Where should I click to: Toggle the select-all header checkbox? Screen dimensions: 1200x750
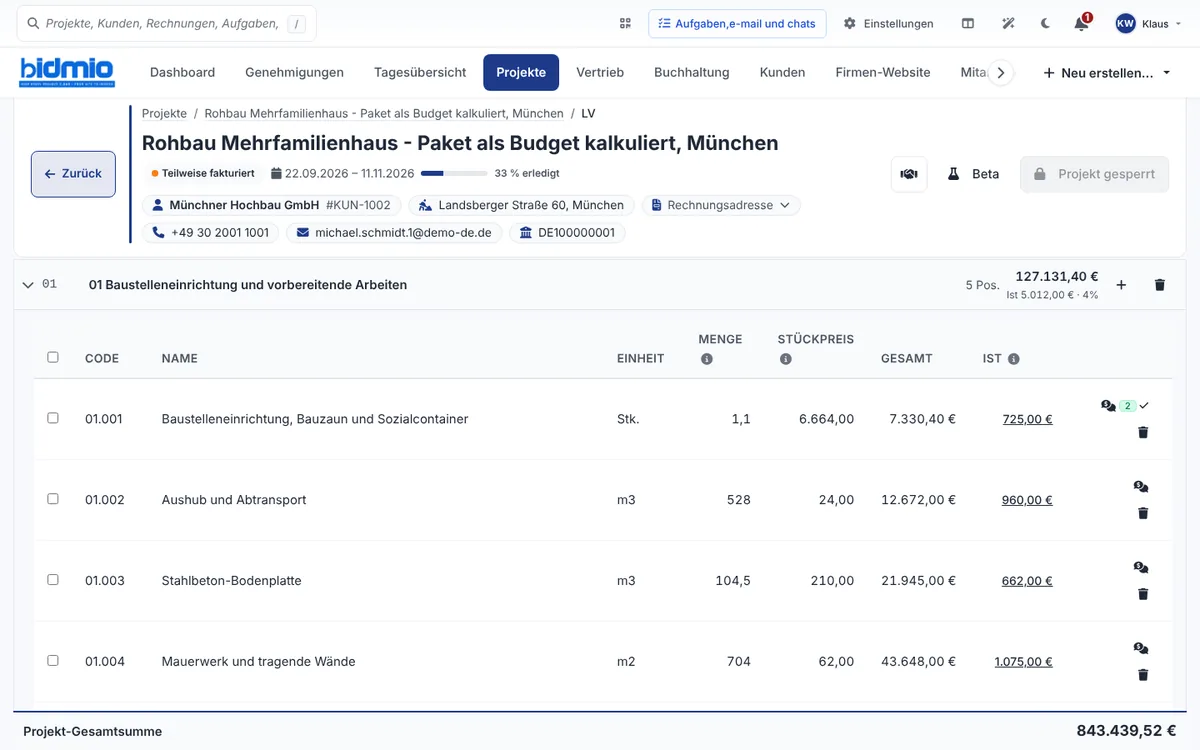coord(53,357)
